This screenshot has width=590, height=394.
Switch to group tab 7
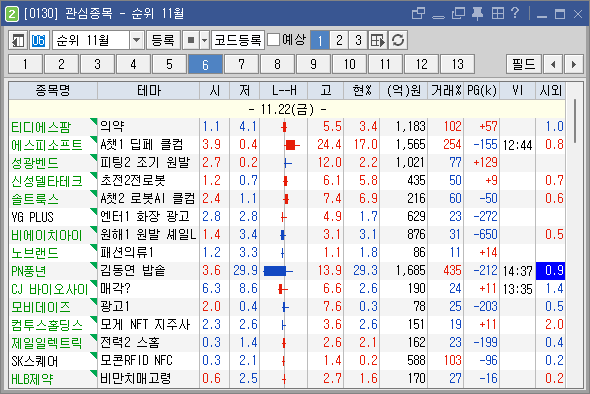click(x=241, y=64)
